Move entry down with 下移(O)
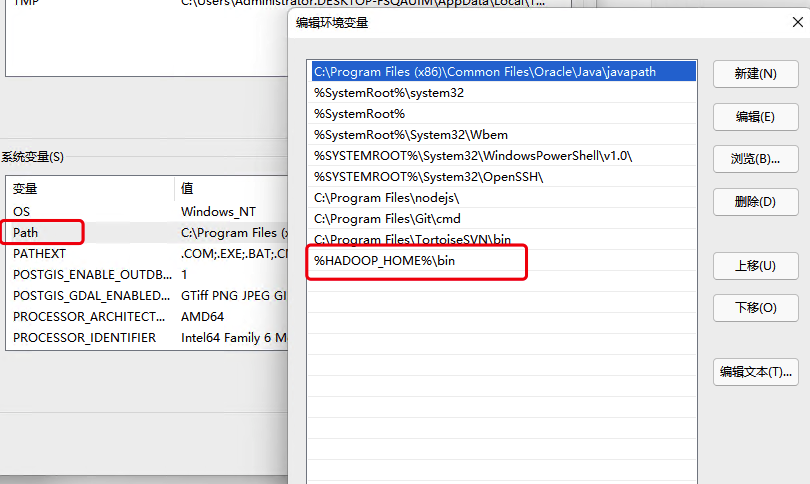This screenshot has height=484, width=810. [755, 308]
